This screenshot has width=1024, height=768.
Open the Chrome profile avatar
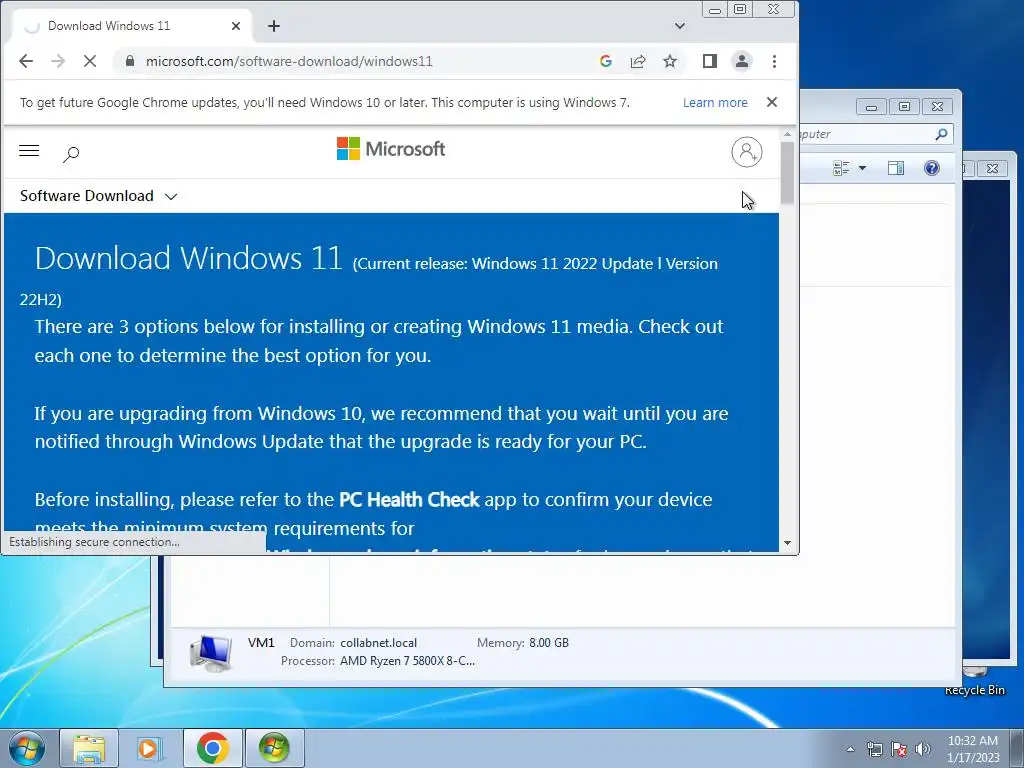[742, 61]
